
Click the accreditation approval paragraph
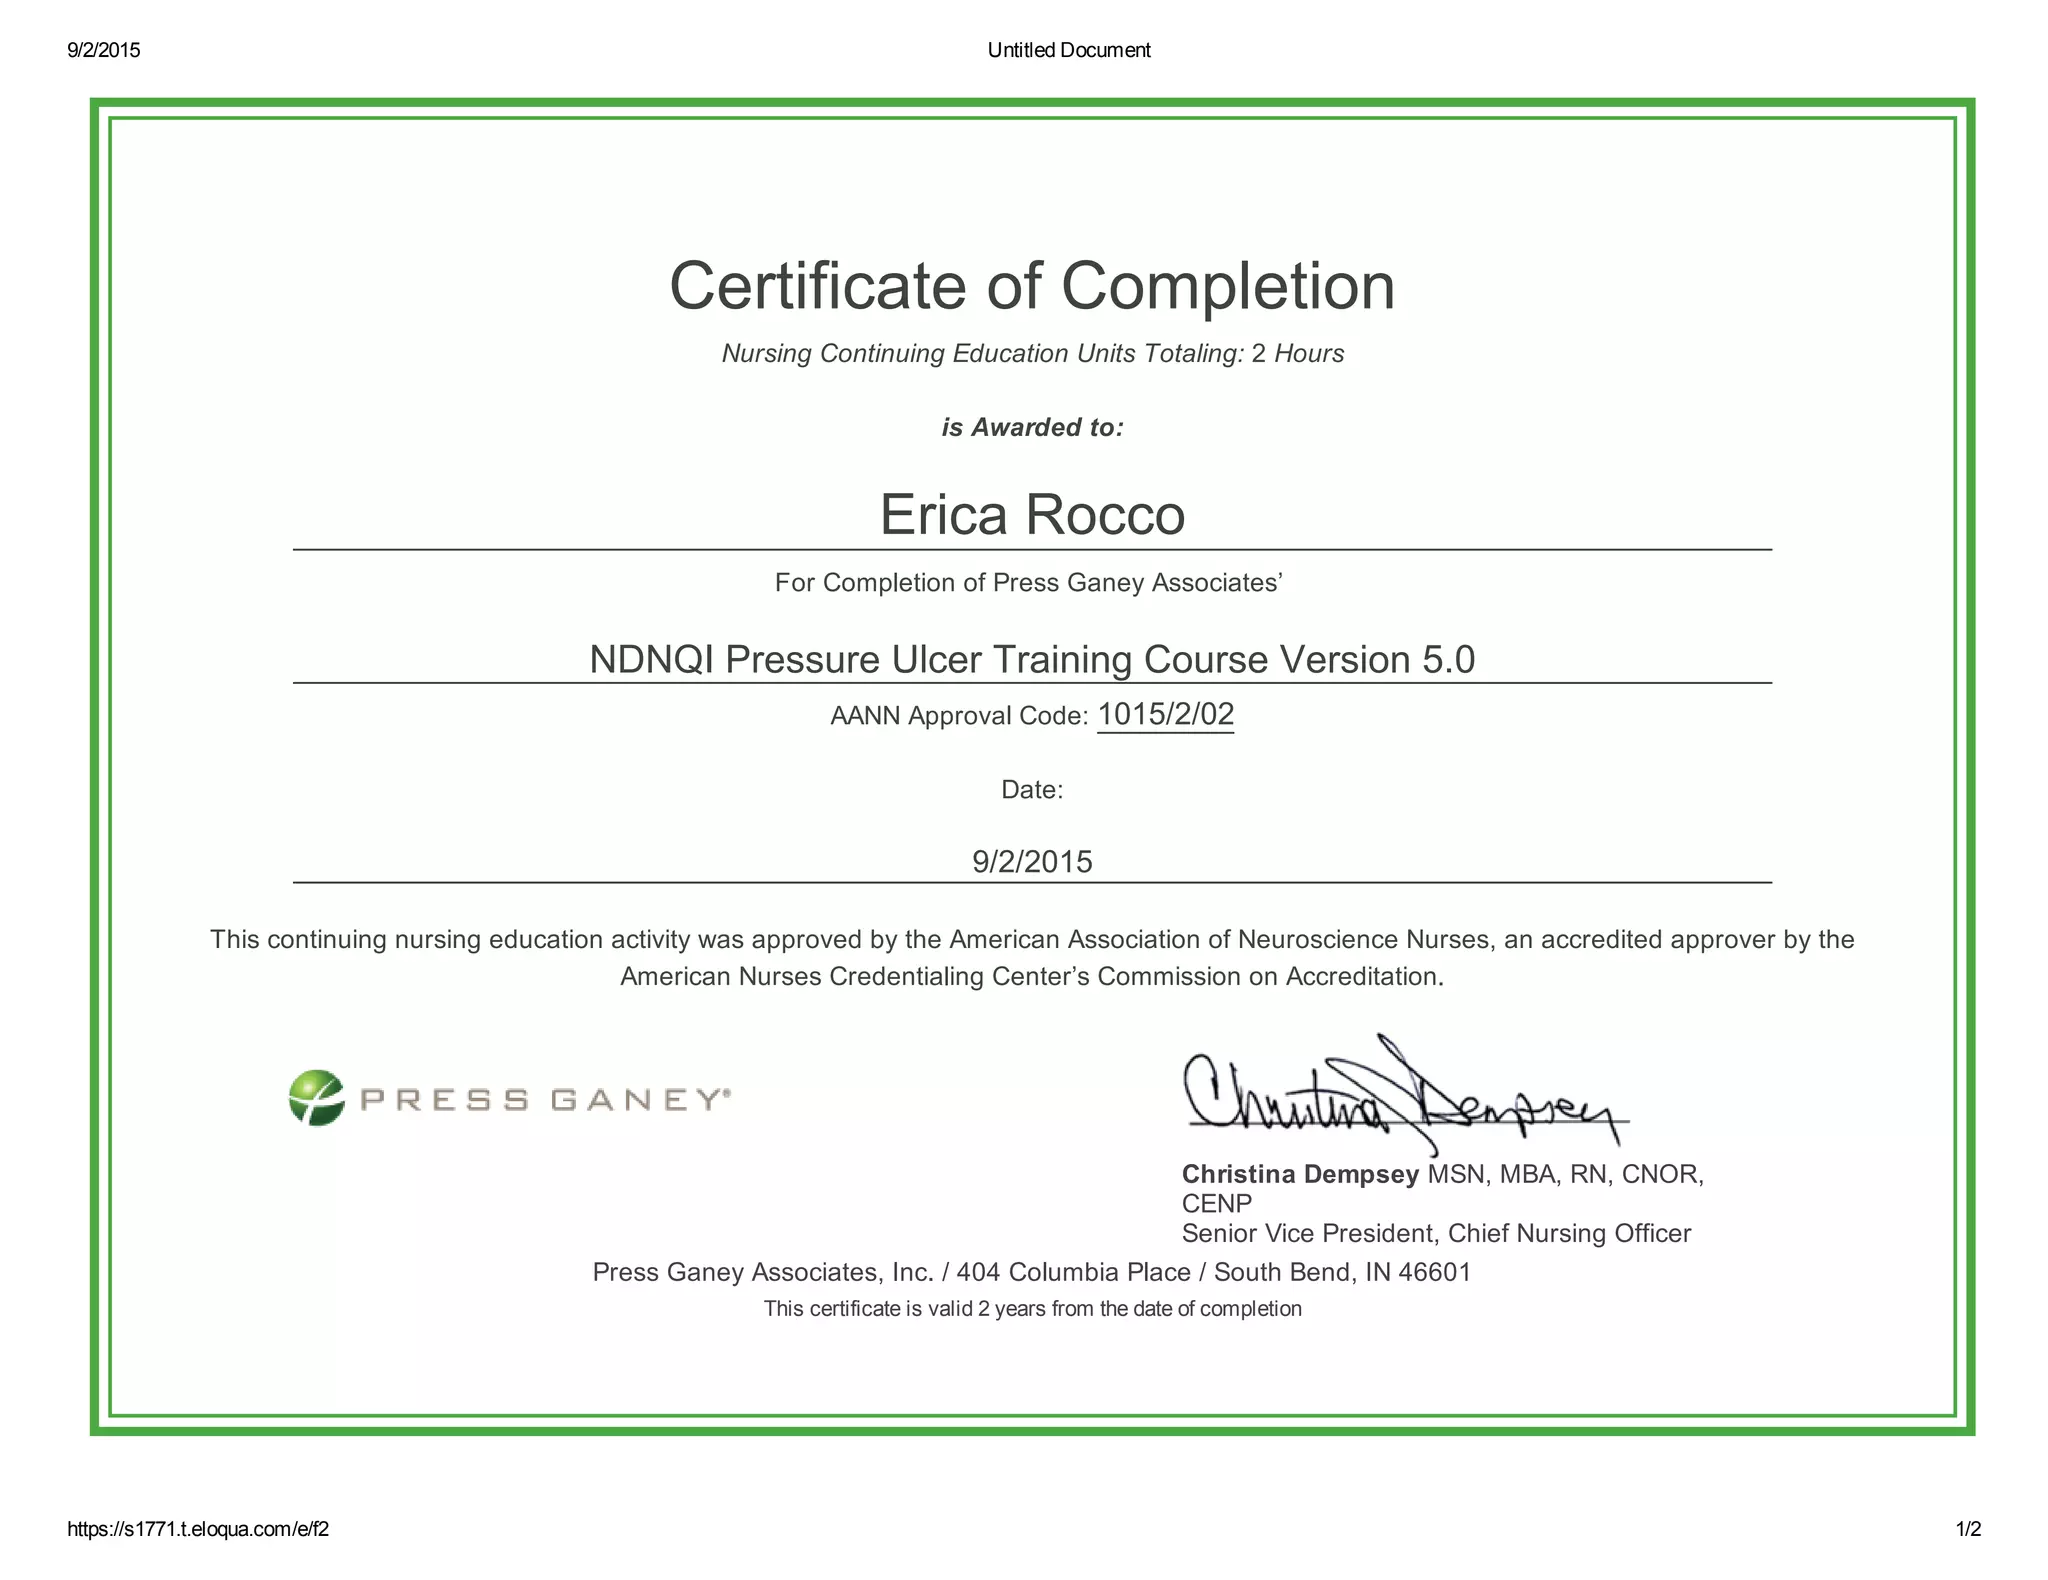click(x=1031, y=958)
